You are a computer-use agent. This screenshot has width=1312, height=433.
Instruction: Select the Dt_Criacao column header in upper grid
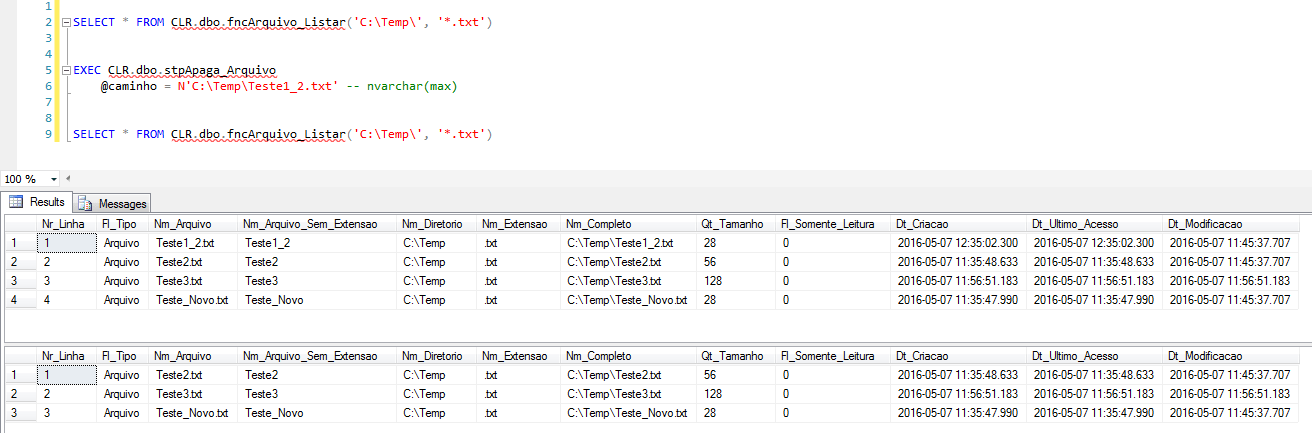point(959,224)
